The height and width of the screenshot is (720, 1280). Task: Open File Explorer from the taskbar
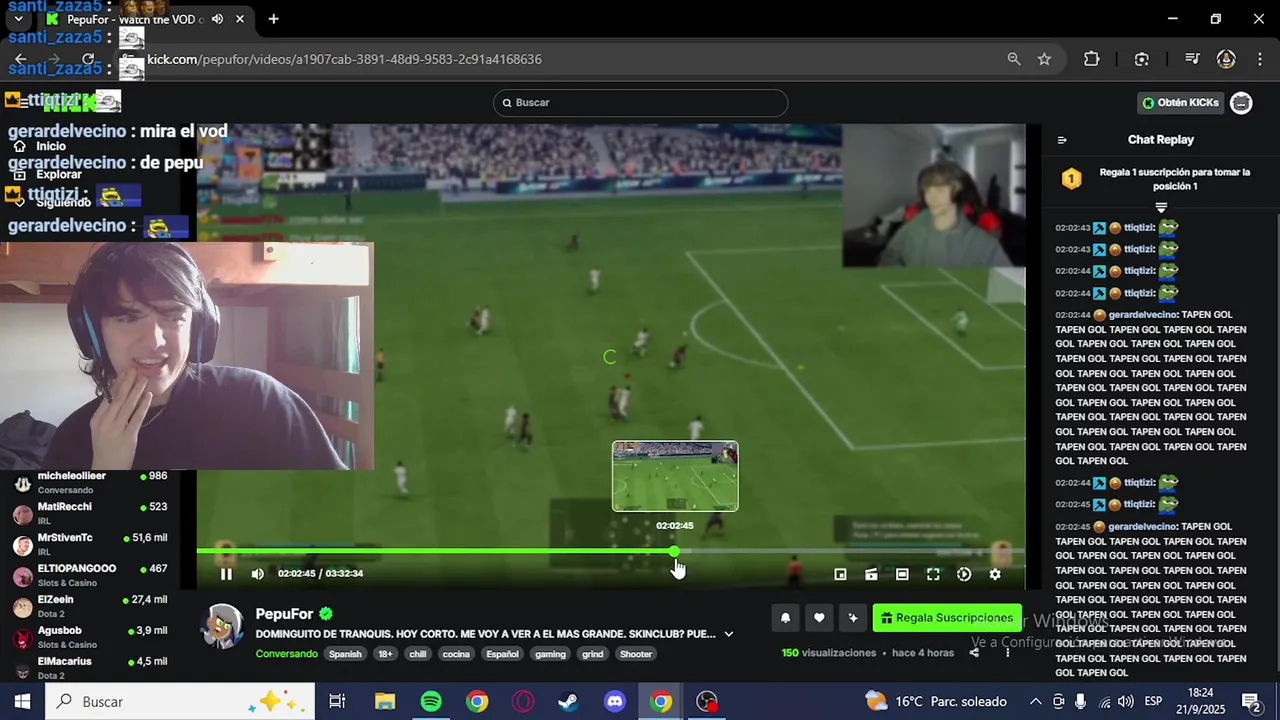[x=385, y=701]
